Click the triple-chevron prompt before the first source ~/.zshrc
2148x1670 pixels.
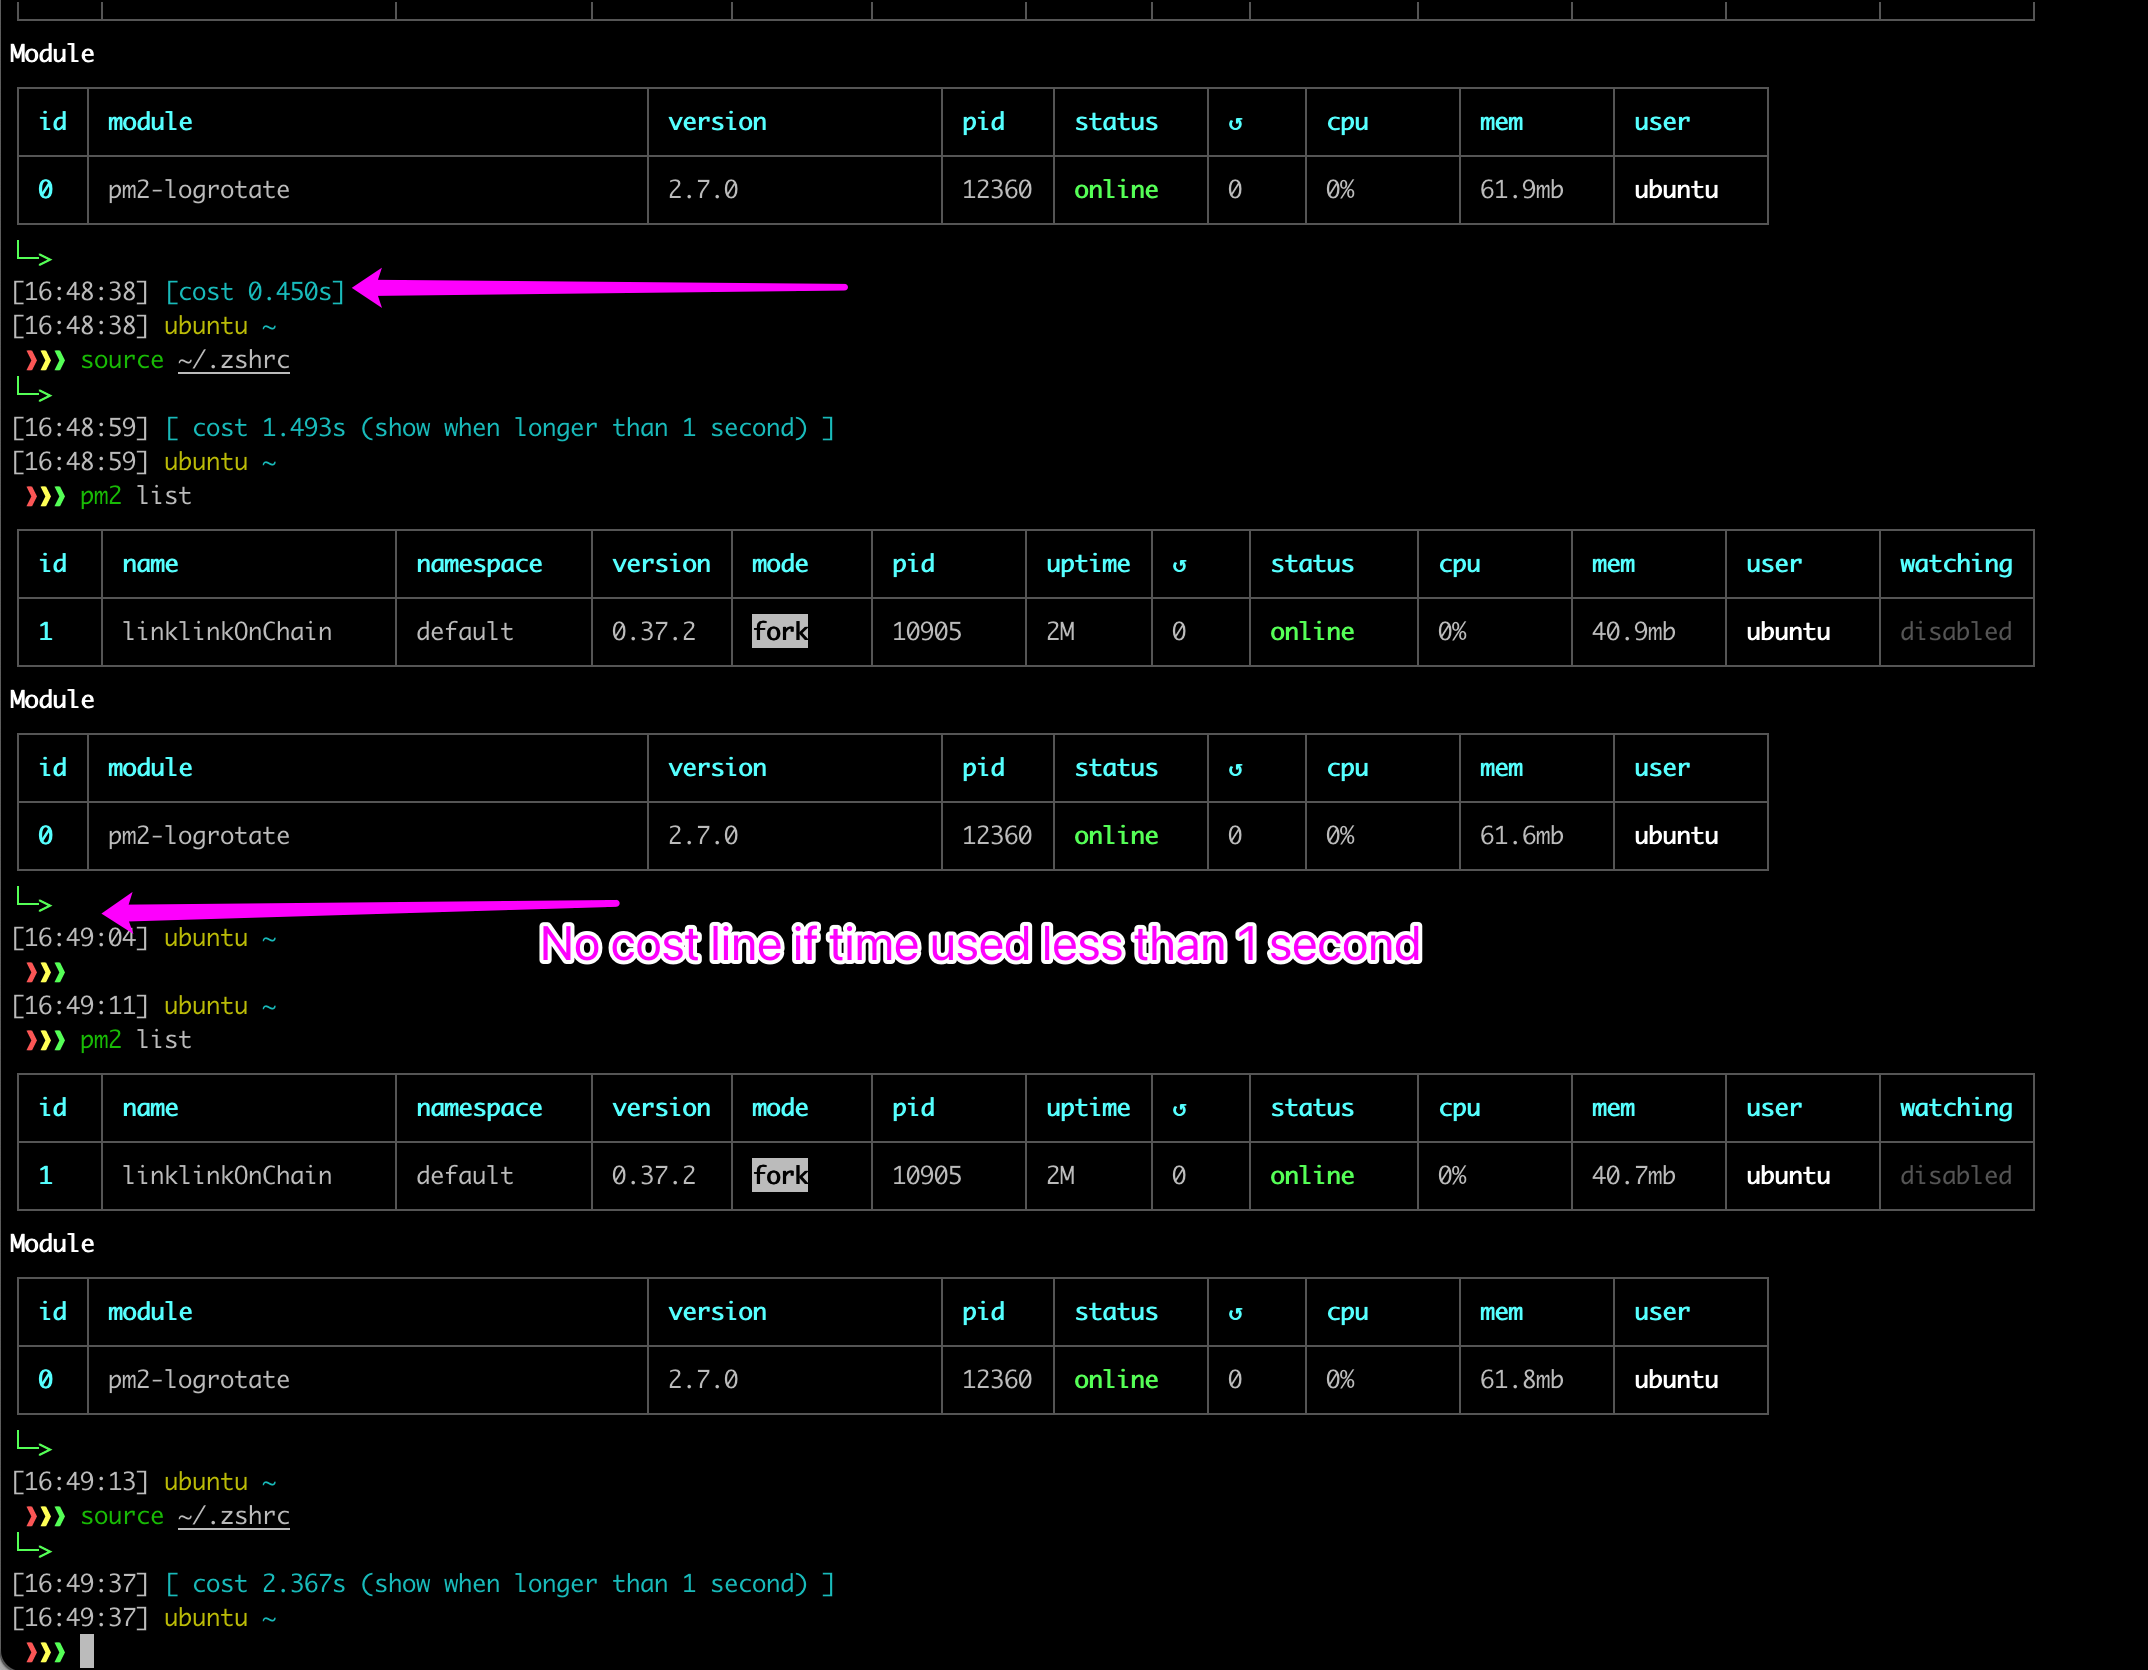pyautogui.click(x=45, y=360)
